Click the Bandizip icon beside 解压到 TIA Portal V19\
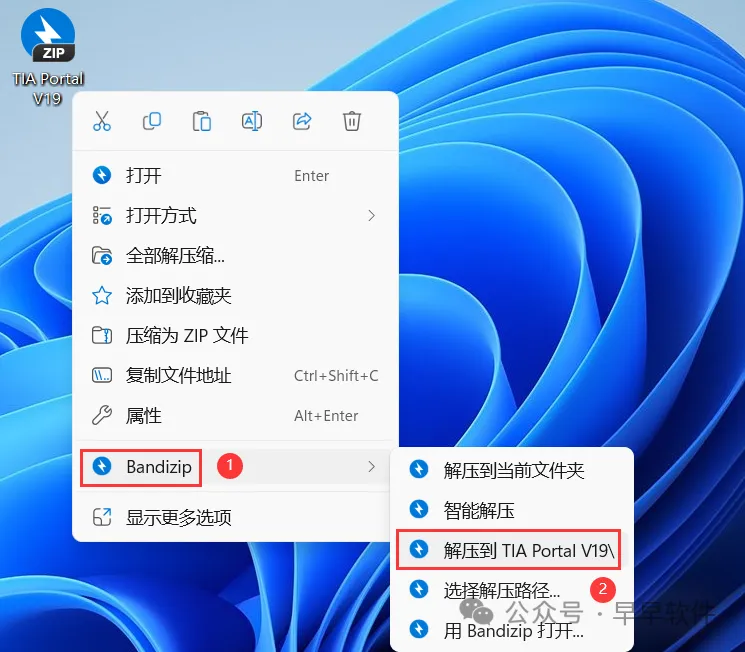 click(419, 549)
